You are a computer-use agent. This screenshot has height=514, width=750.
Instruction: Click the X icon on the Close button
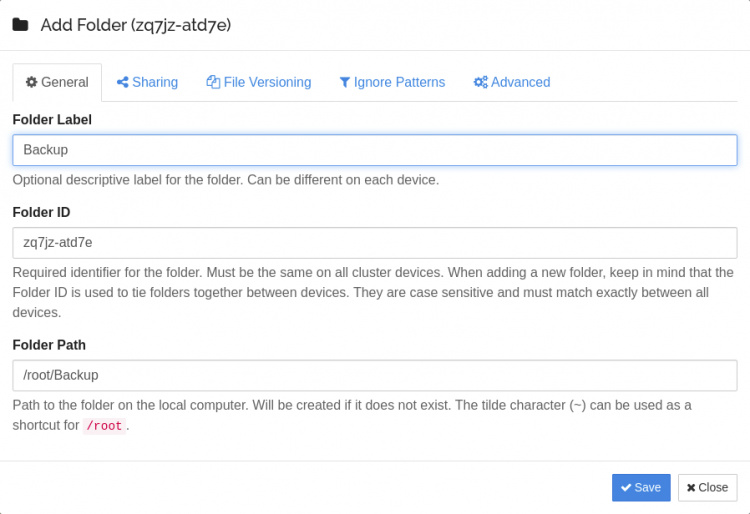[691, 487]
